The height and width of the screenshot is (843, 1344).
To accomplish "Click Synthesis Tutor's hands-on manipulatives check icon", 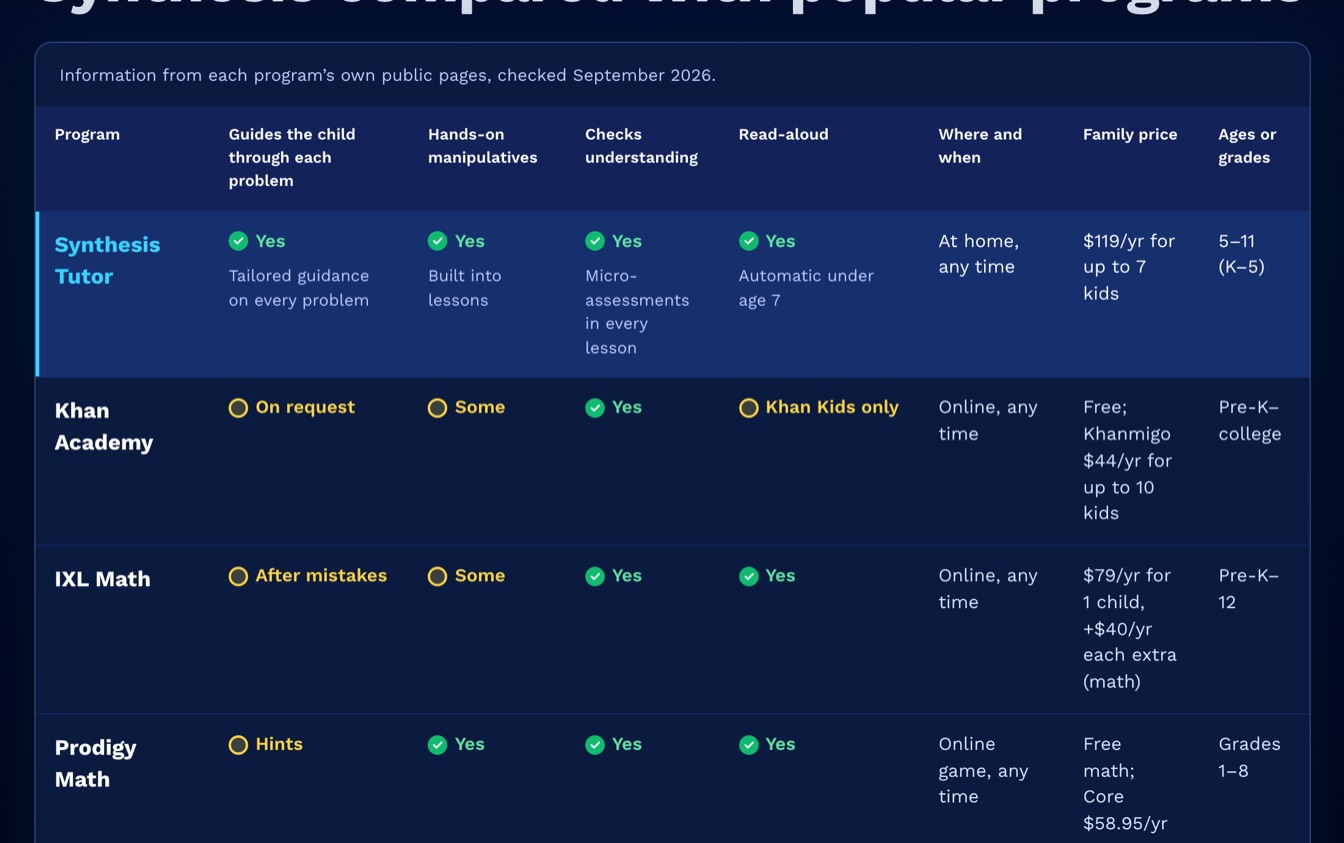I will point(437,241).
